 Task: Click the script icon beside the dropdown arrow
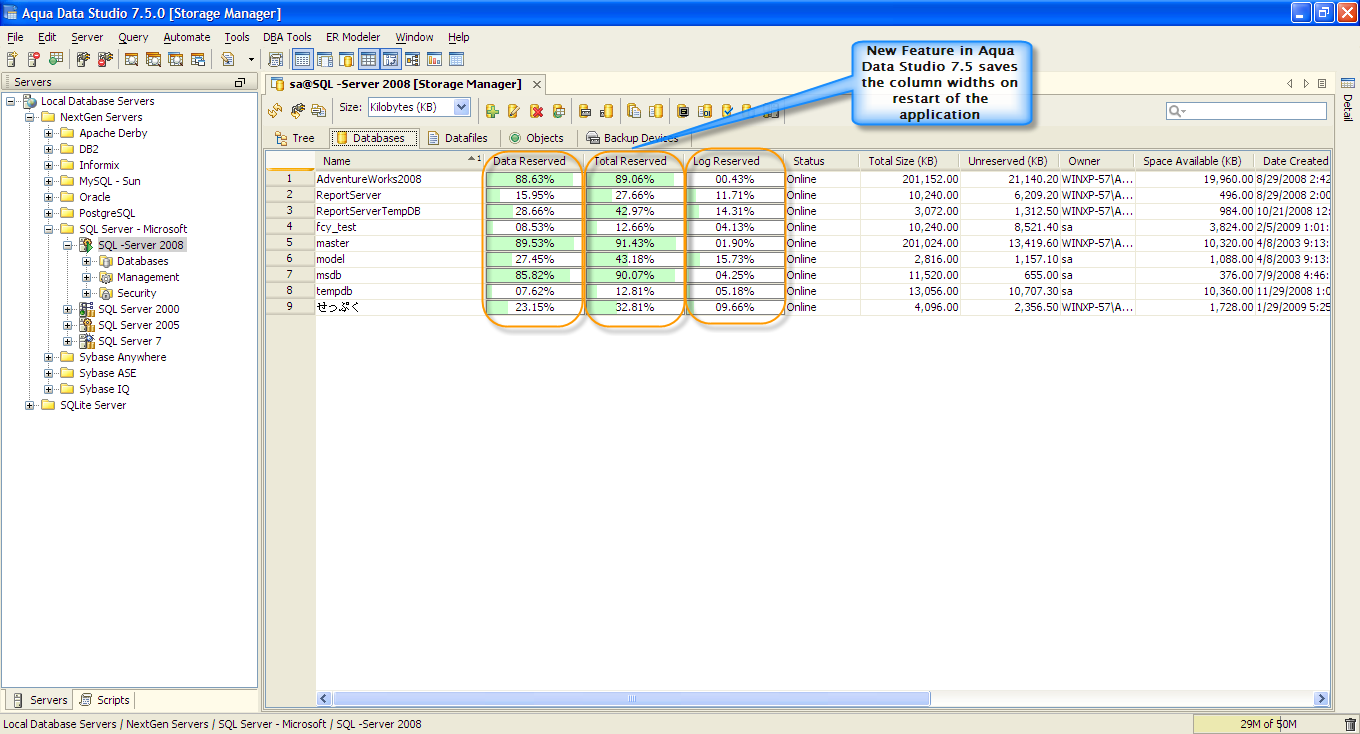tap(229, 60)
